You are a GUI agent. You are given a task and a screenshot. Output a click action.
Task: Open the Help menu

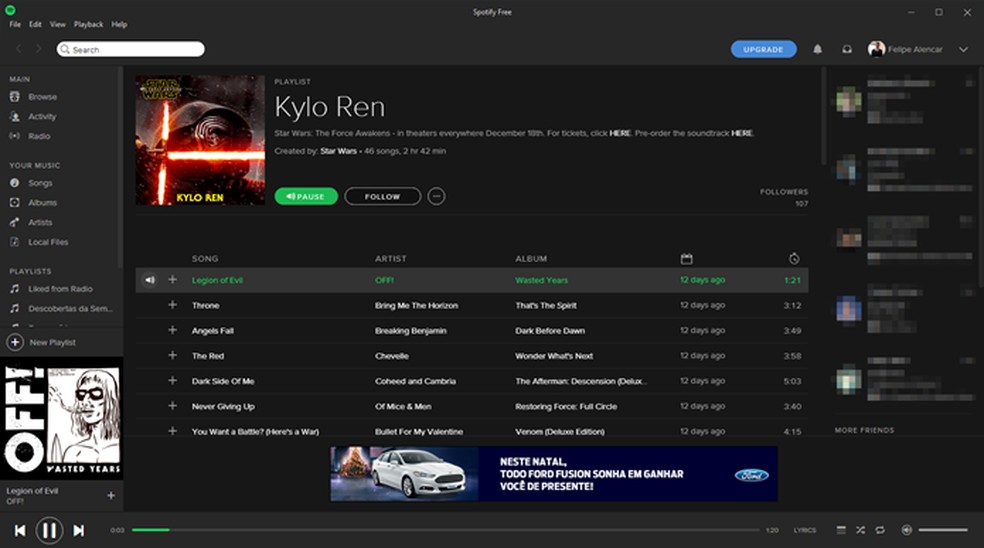click(x=119, y=24)
